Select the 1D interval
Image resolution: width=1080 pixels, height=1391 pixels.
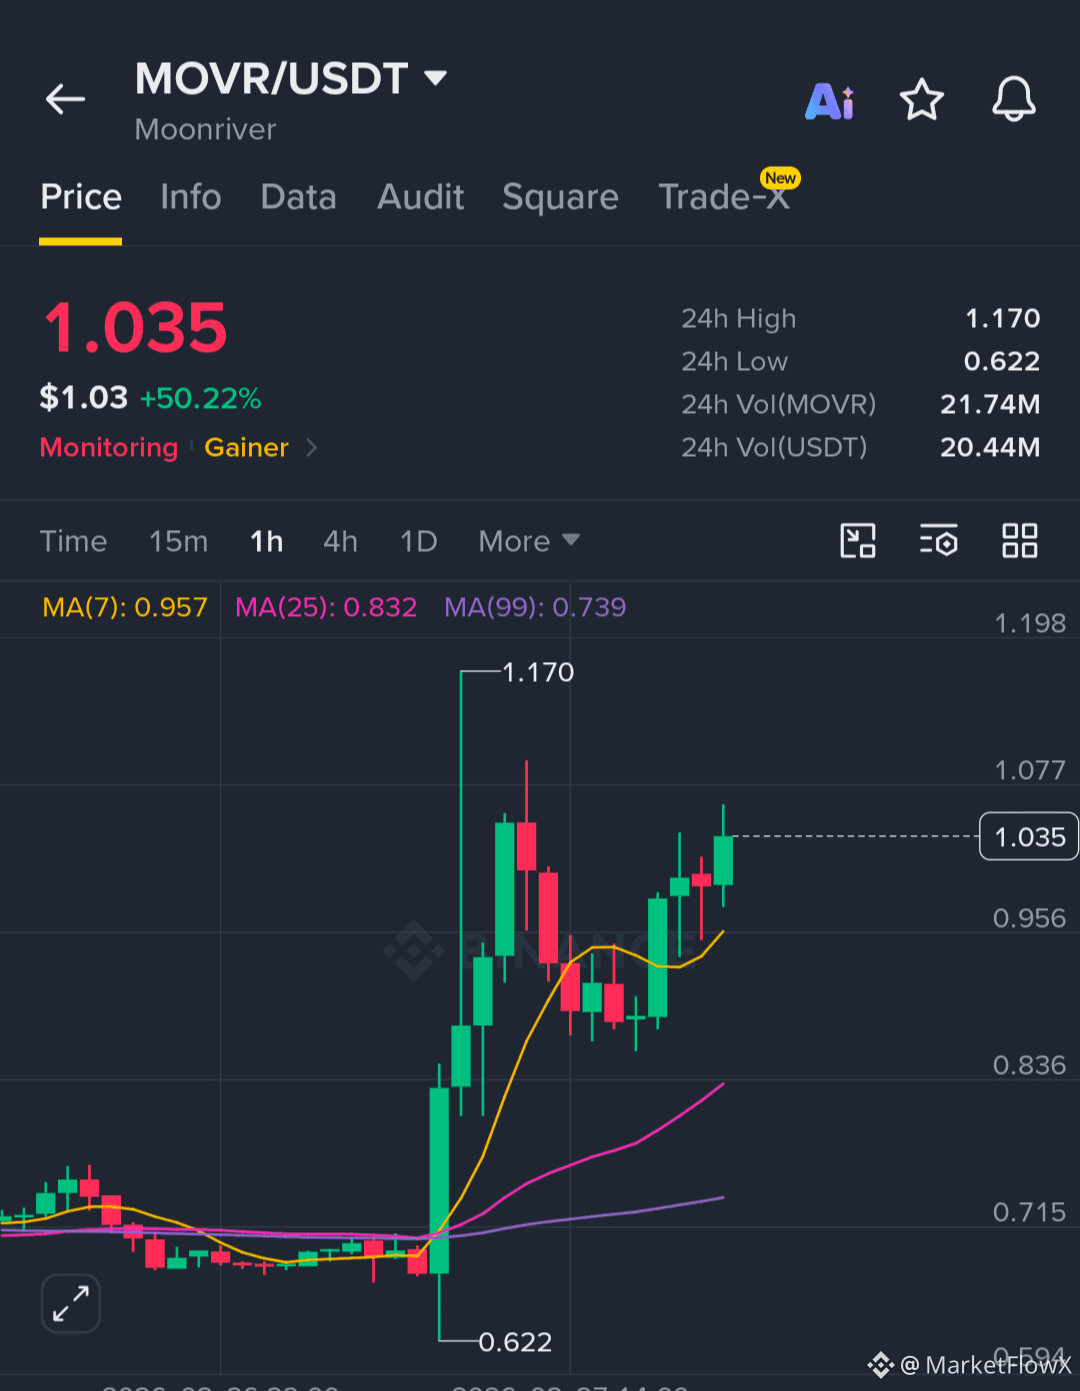pyautogui.click(x=419, y=541)
